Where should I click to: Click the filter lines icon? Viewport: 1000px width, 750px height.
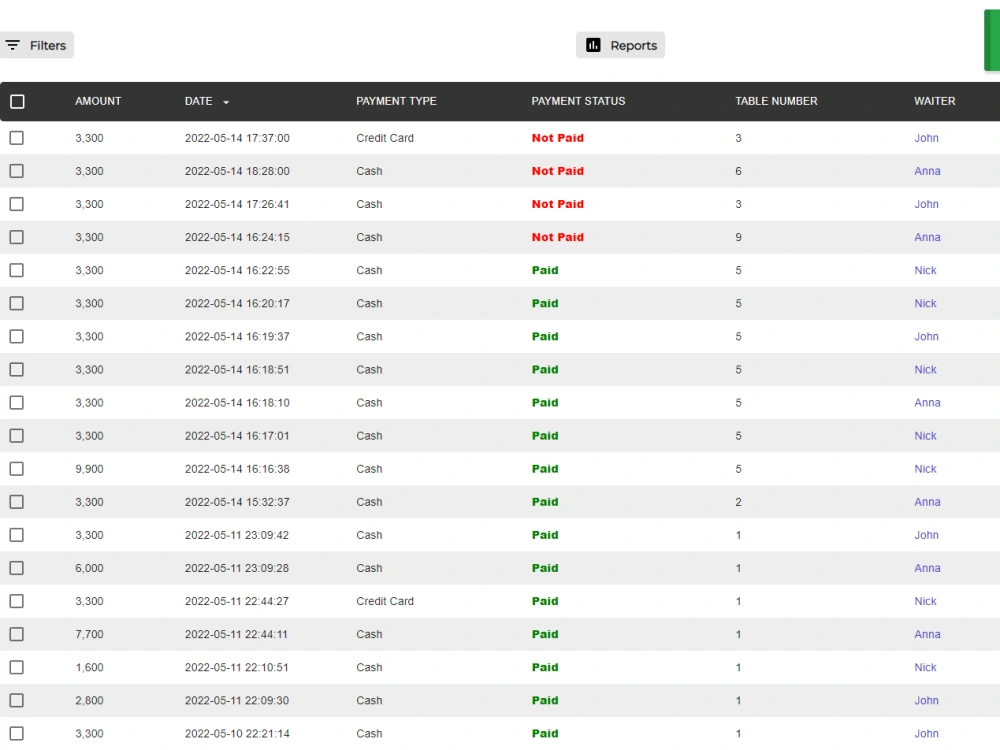13,45
